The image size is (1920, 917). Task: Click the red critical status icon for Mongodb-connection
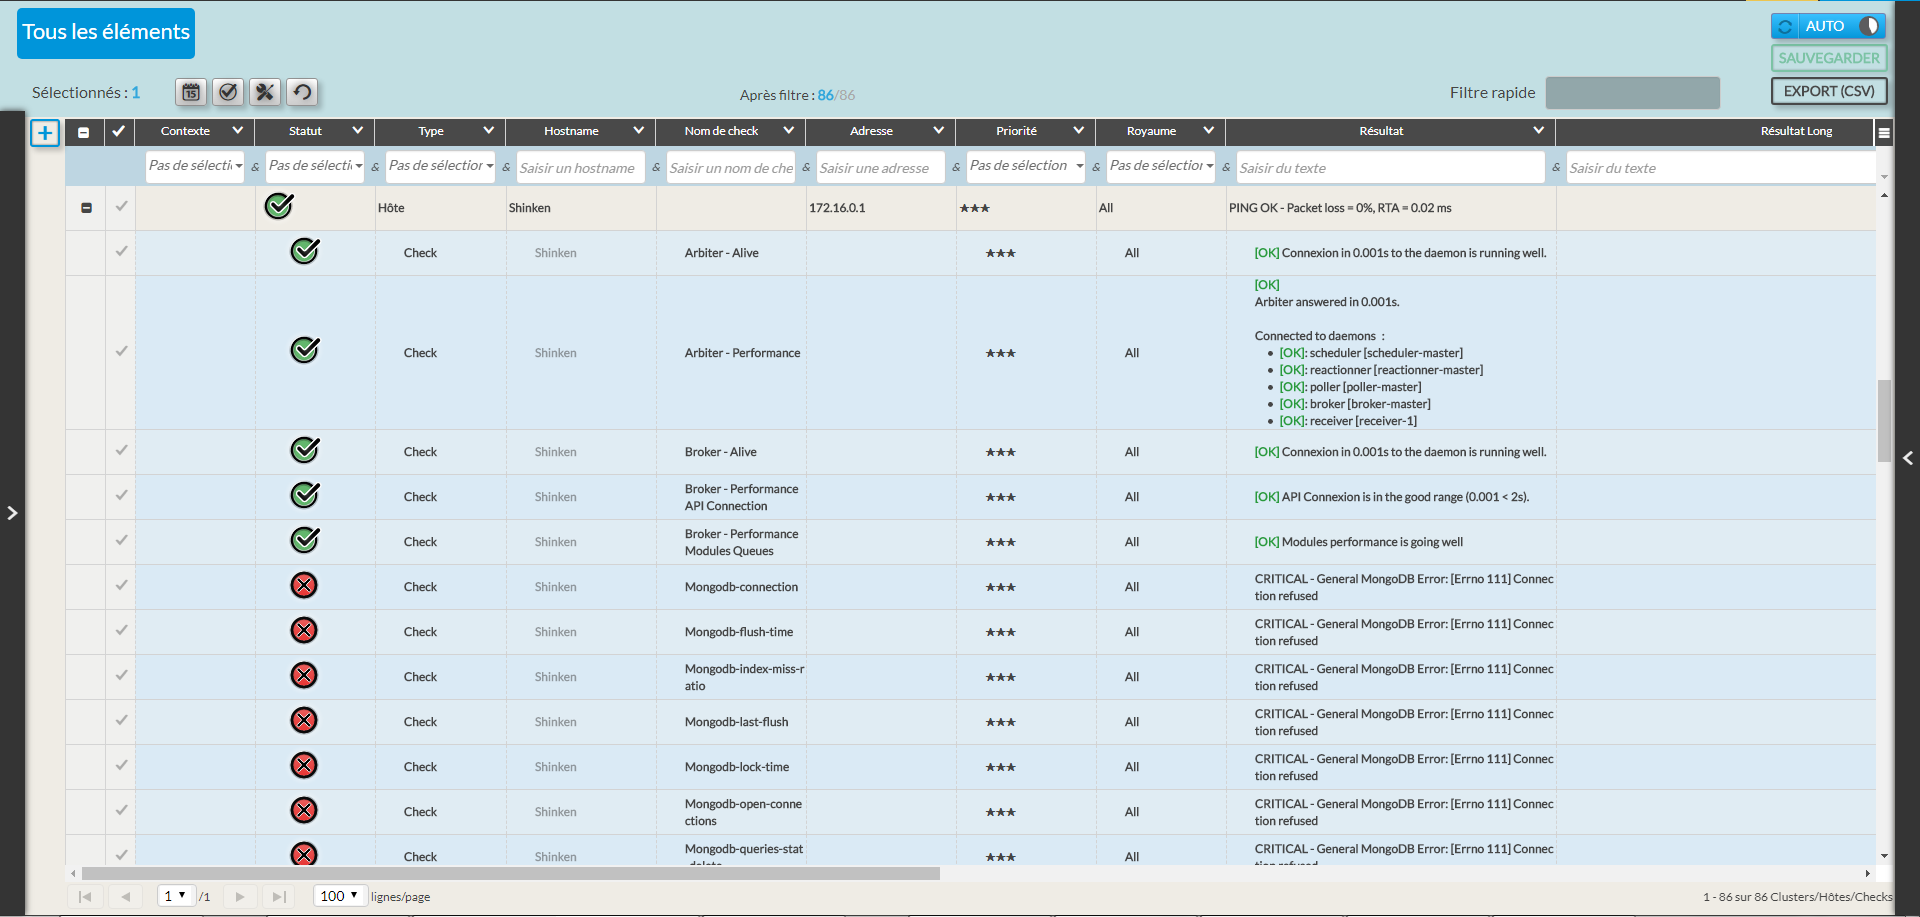click(x=304, y=585)
